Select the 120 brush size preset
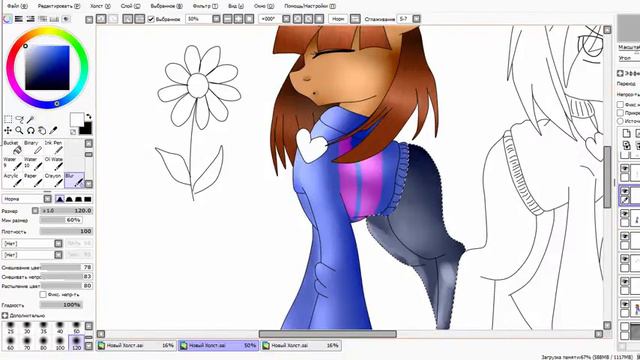The image size is (640, 360). coord(76,343)
